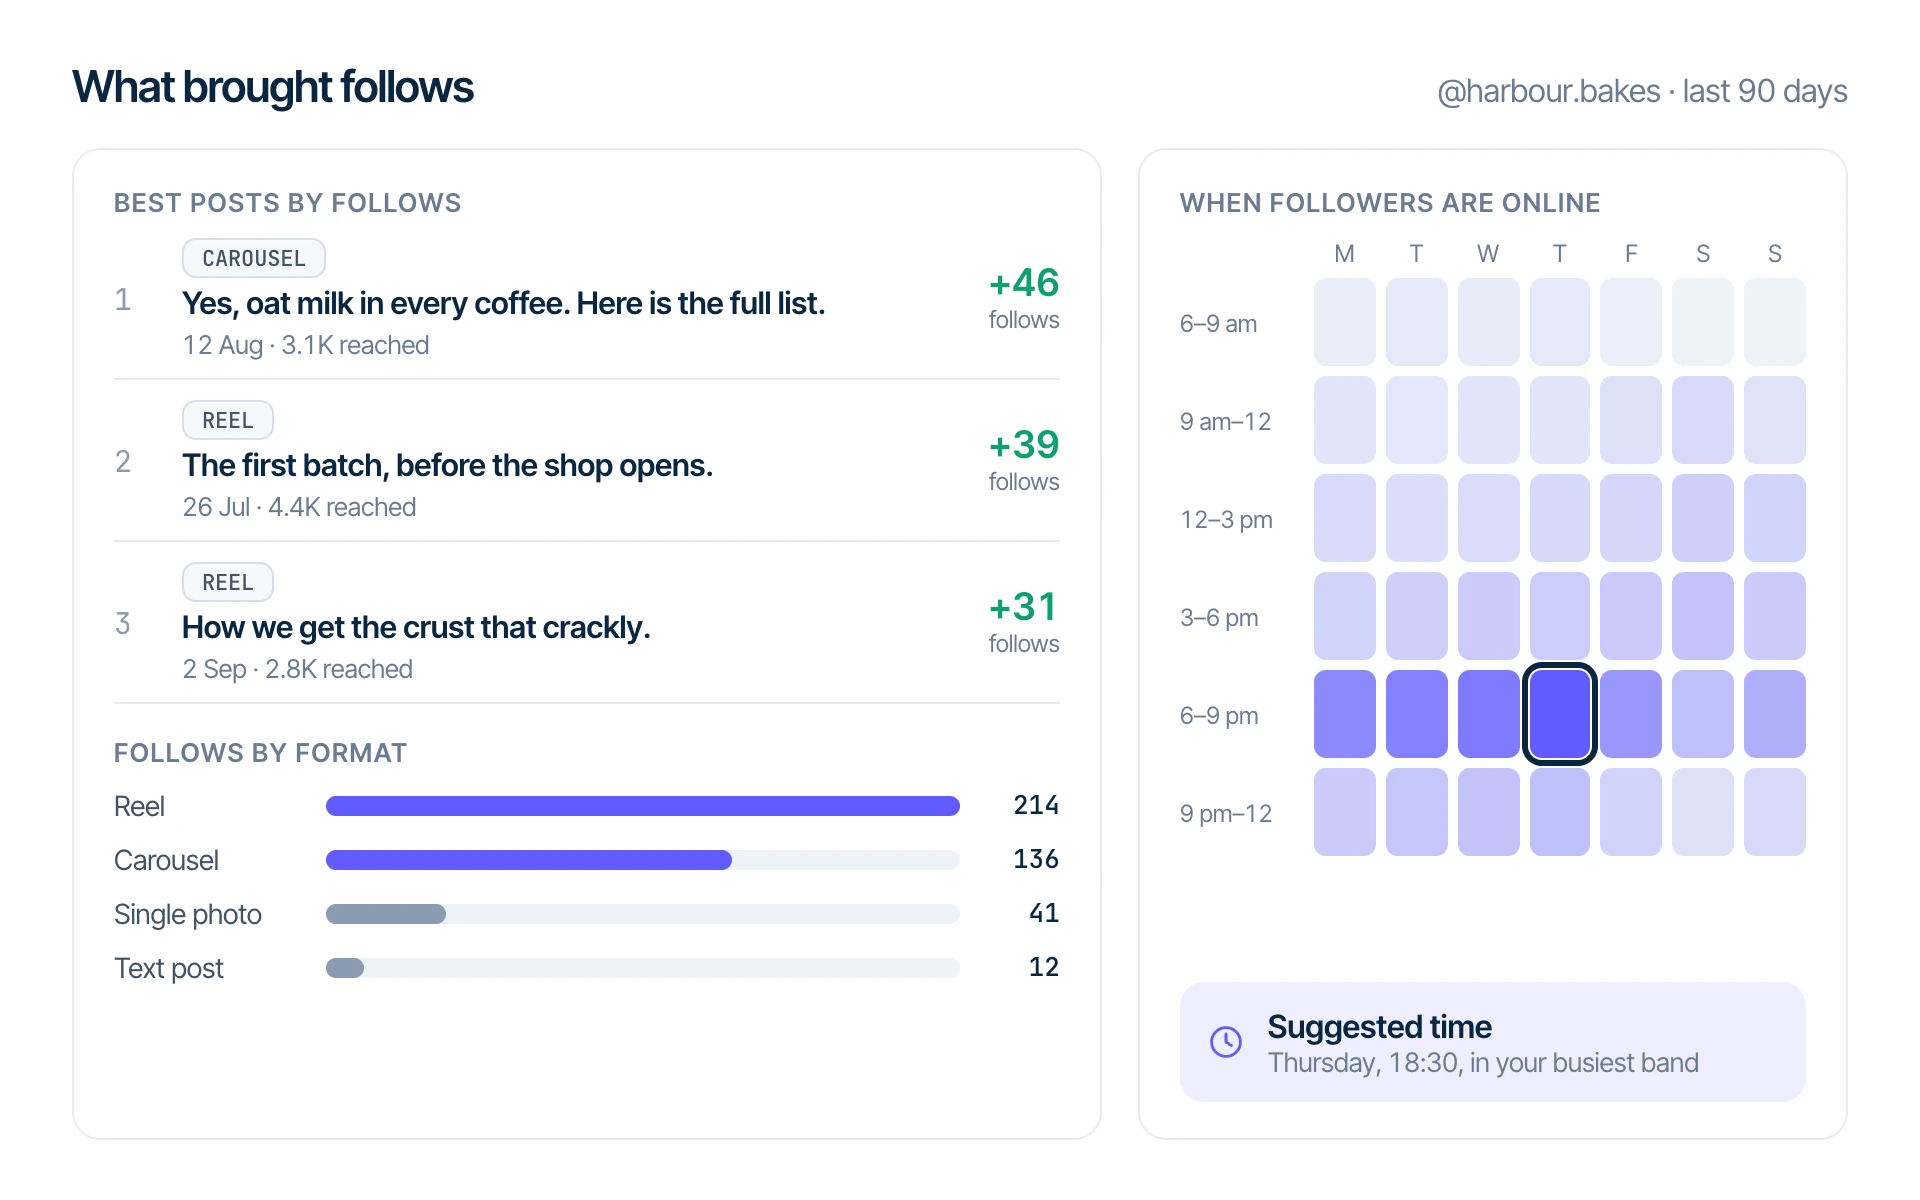This screenshot has width=1920, height=1200.
Task: Click the '26 Jul · 4.4K reached' text
Action: click(299, 507)
